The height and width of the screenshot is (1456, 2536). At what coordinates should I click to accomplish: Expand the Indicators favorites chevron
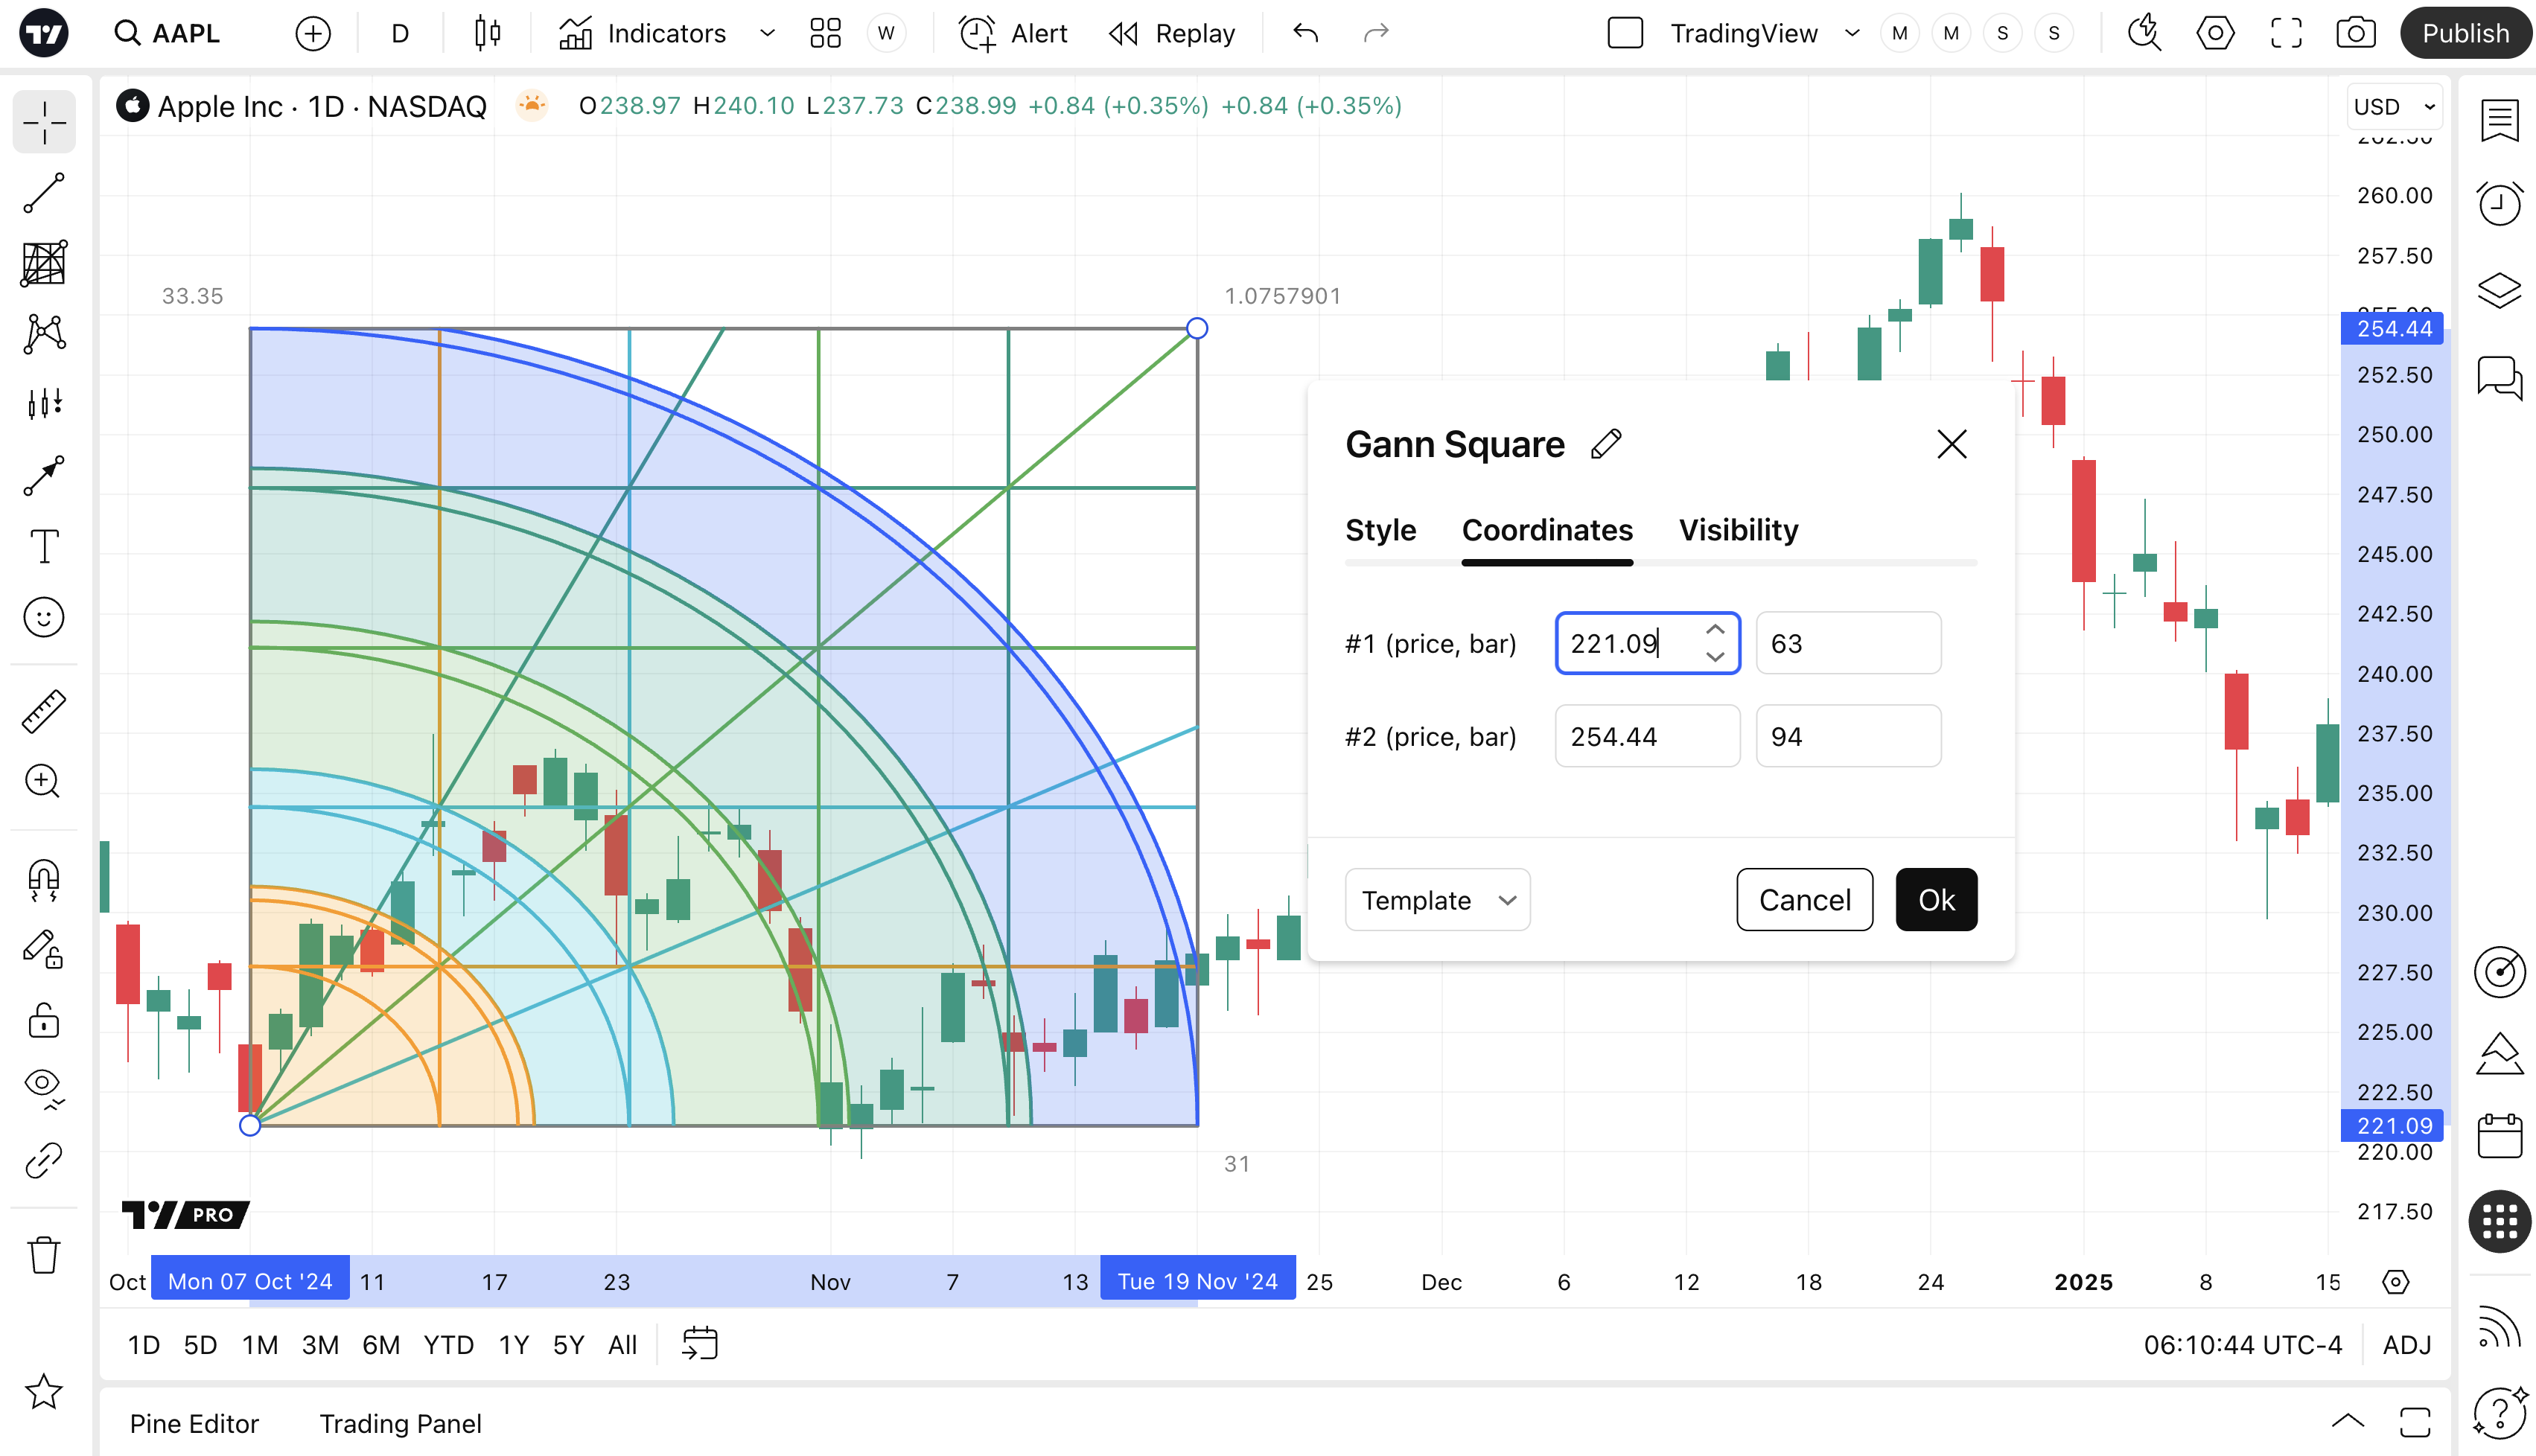(767, 33)
